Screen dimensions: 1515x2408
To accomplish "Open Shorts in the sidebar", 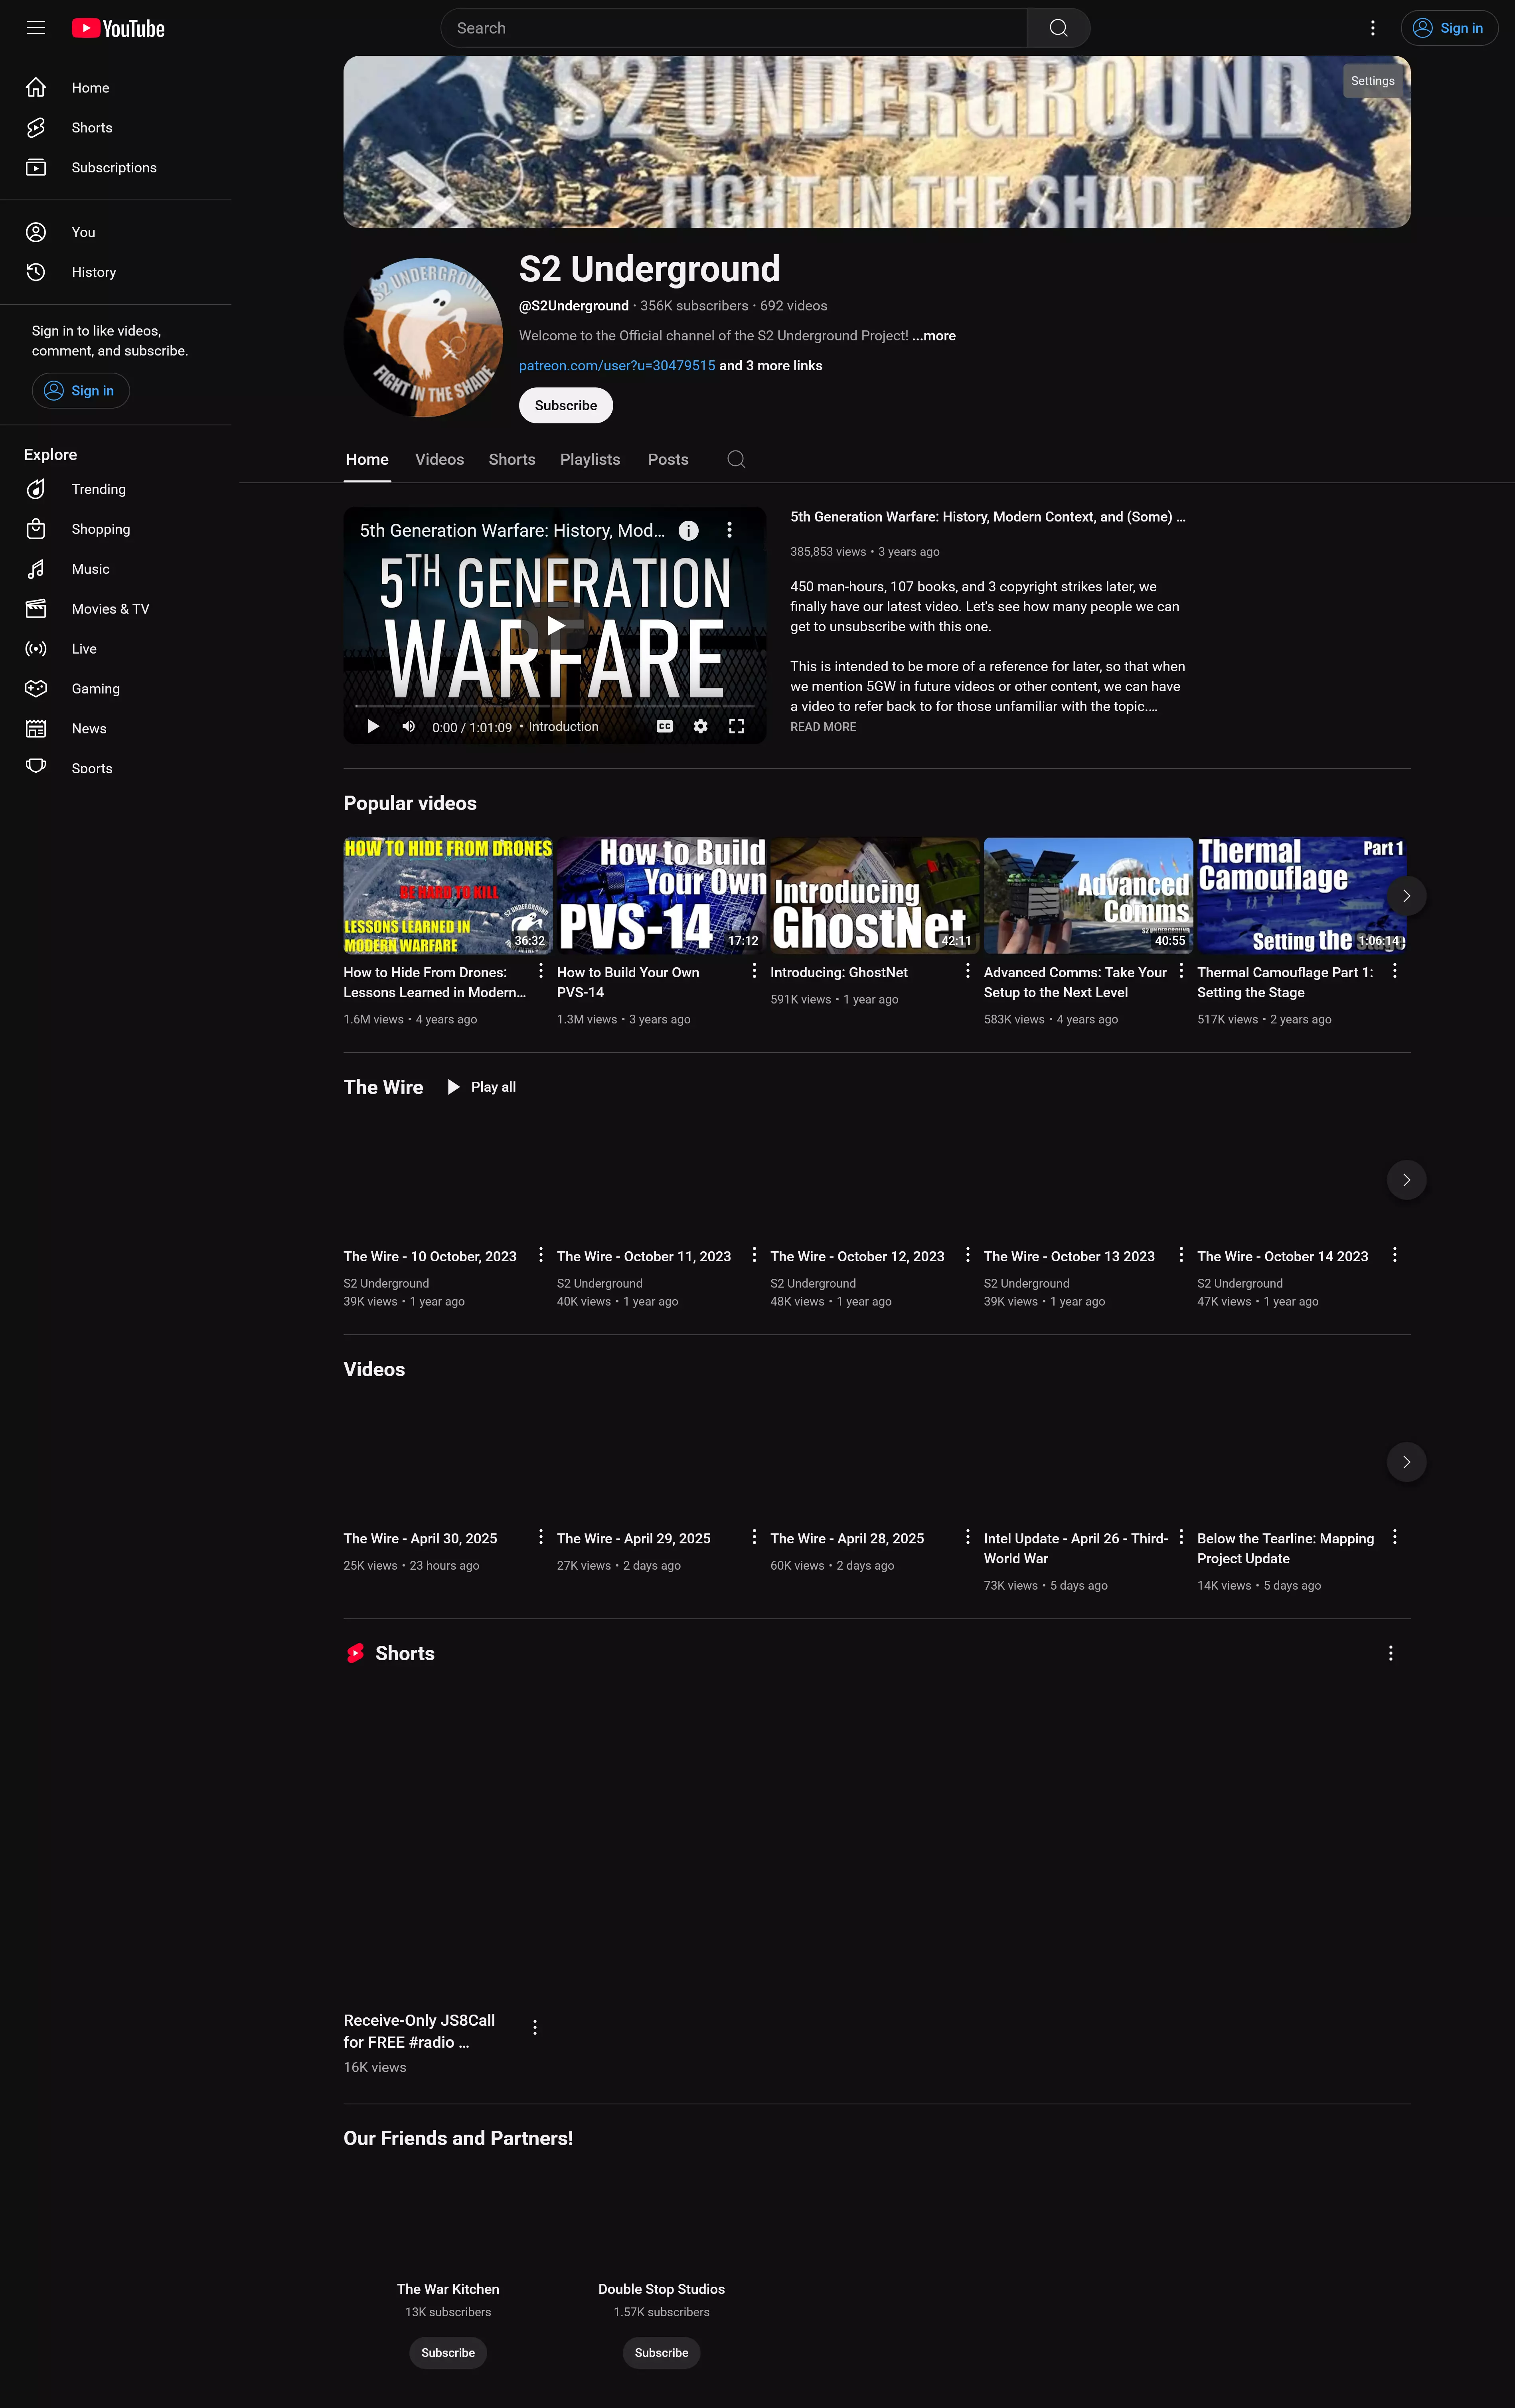I will coord(116,128).
